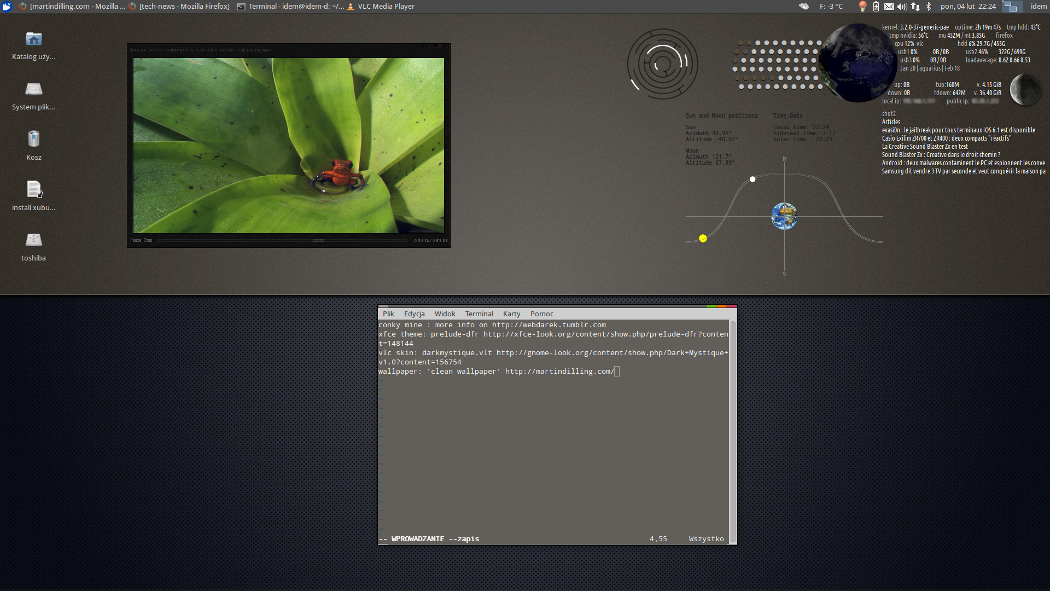
Task: Click the vim status line WPROWADZANIE --zapis
Action: click(x=429, y=539)
